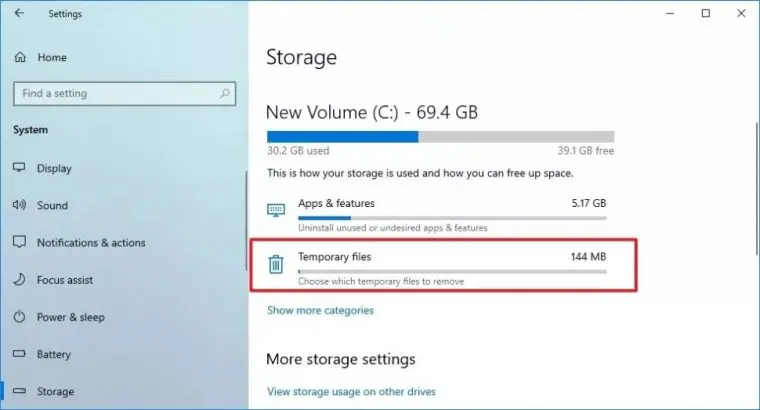Screen dimensions: 760x410
Task: Click the Apps & features icon
Action: [276, 210]
